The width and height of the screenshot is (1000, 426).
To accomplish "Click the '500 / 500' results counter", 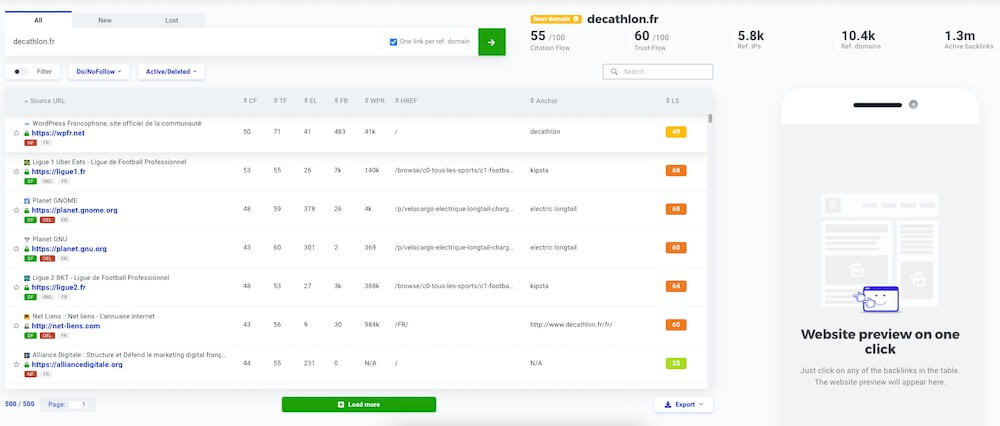I will coord(20,404).
